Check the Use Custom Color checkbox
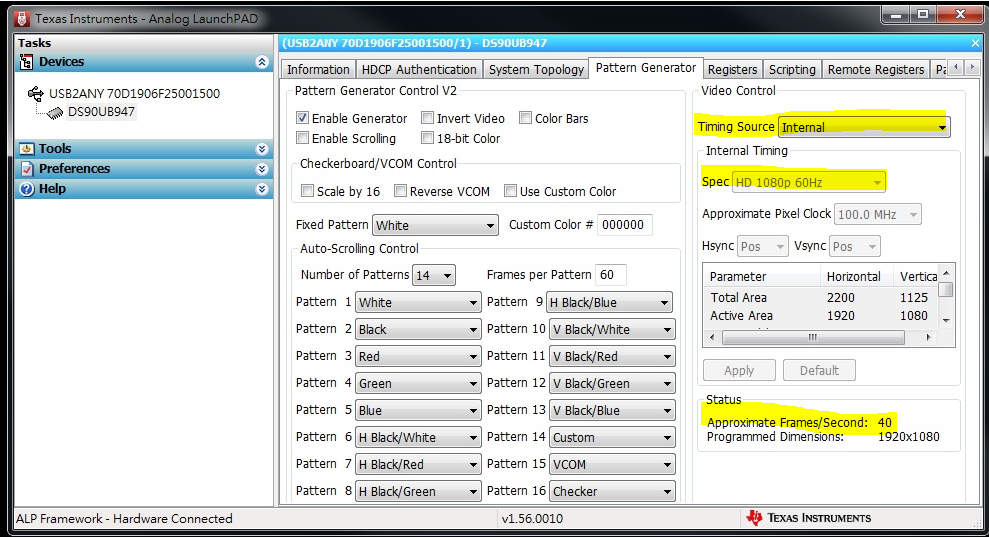Viewport: 989px width, 537px height. point(510,191)
